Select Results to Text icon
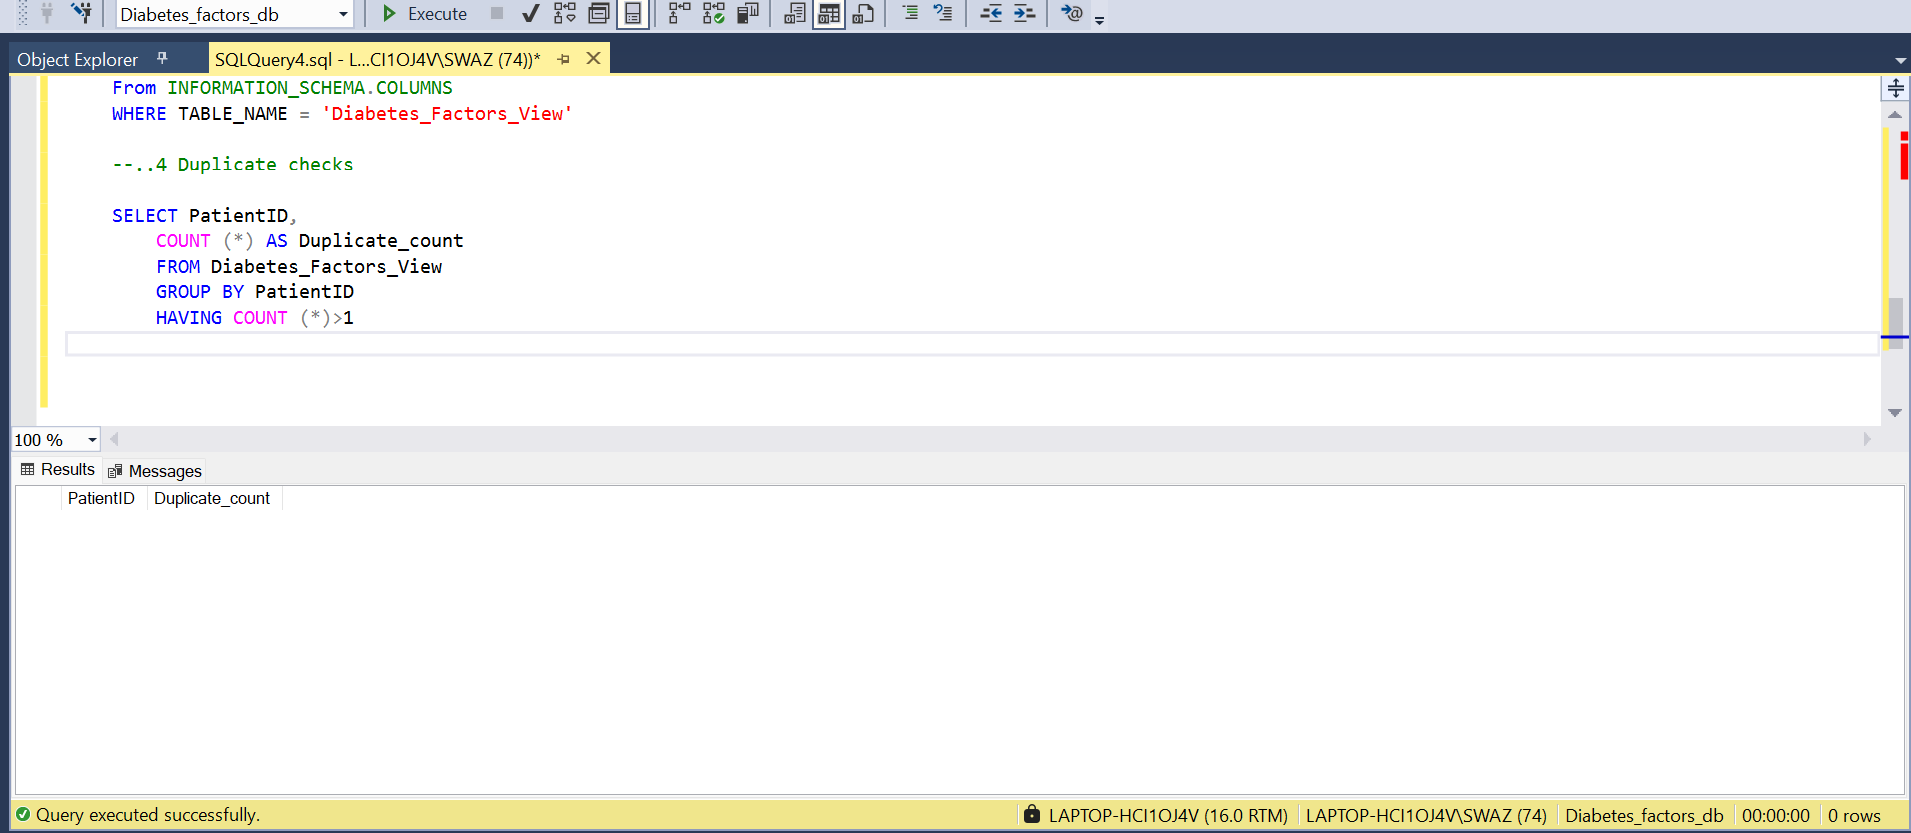This screenshot has width=1911, height=833. (795, 13)
